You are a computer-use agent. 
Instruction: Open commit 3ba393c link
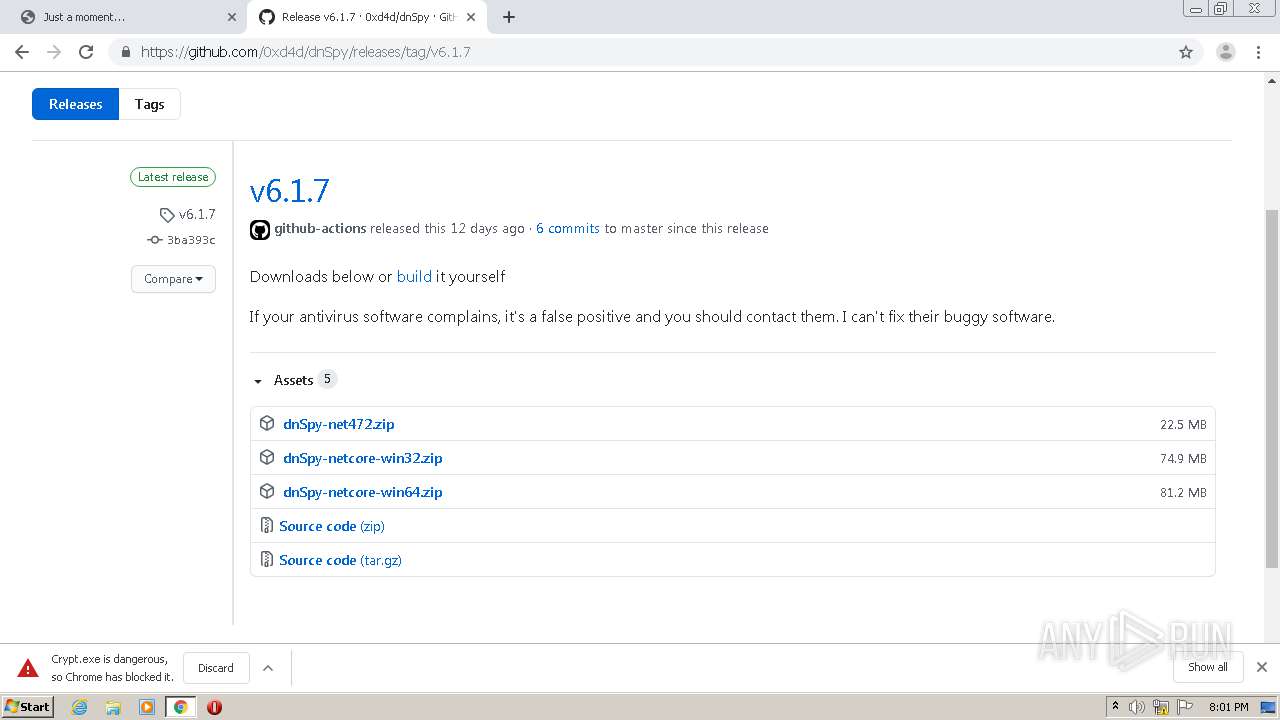[x=182, y=240]
